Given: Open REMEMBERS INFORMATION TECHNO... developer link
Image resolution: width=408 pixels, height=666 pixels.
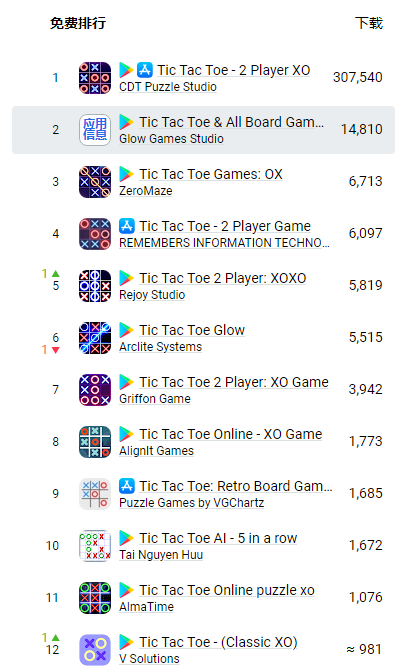Looking at the screenshot, I should pyautogui.click(x=224, y=243).
